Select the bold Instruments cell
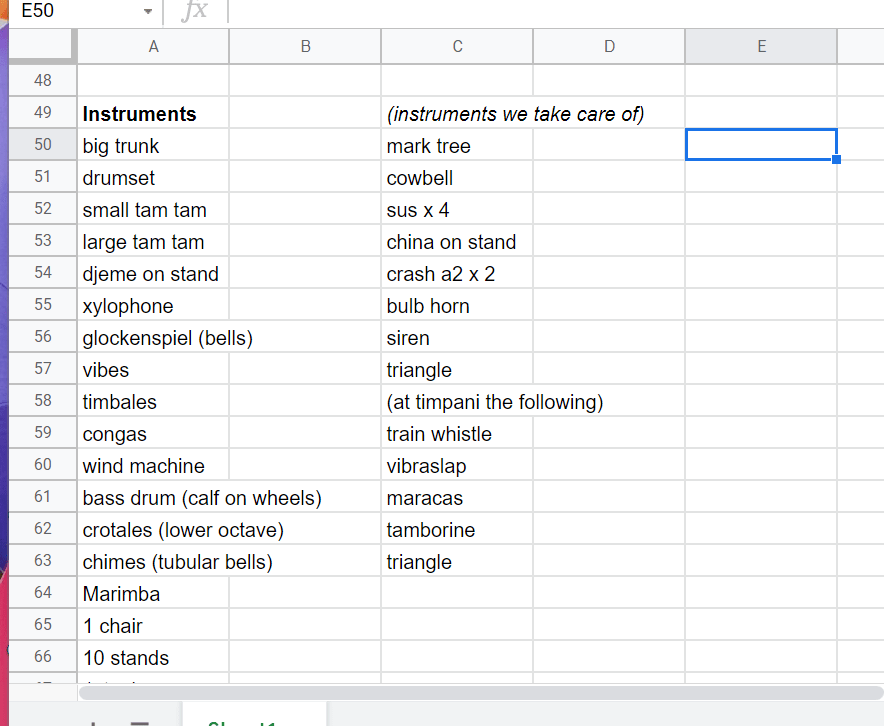The image size is (884, 726). pos(153,114)
